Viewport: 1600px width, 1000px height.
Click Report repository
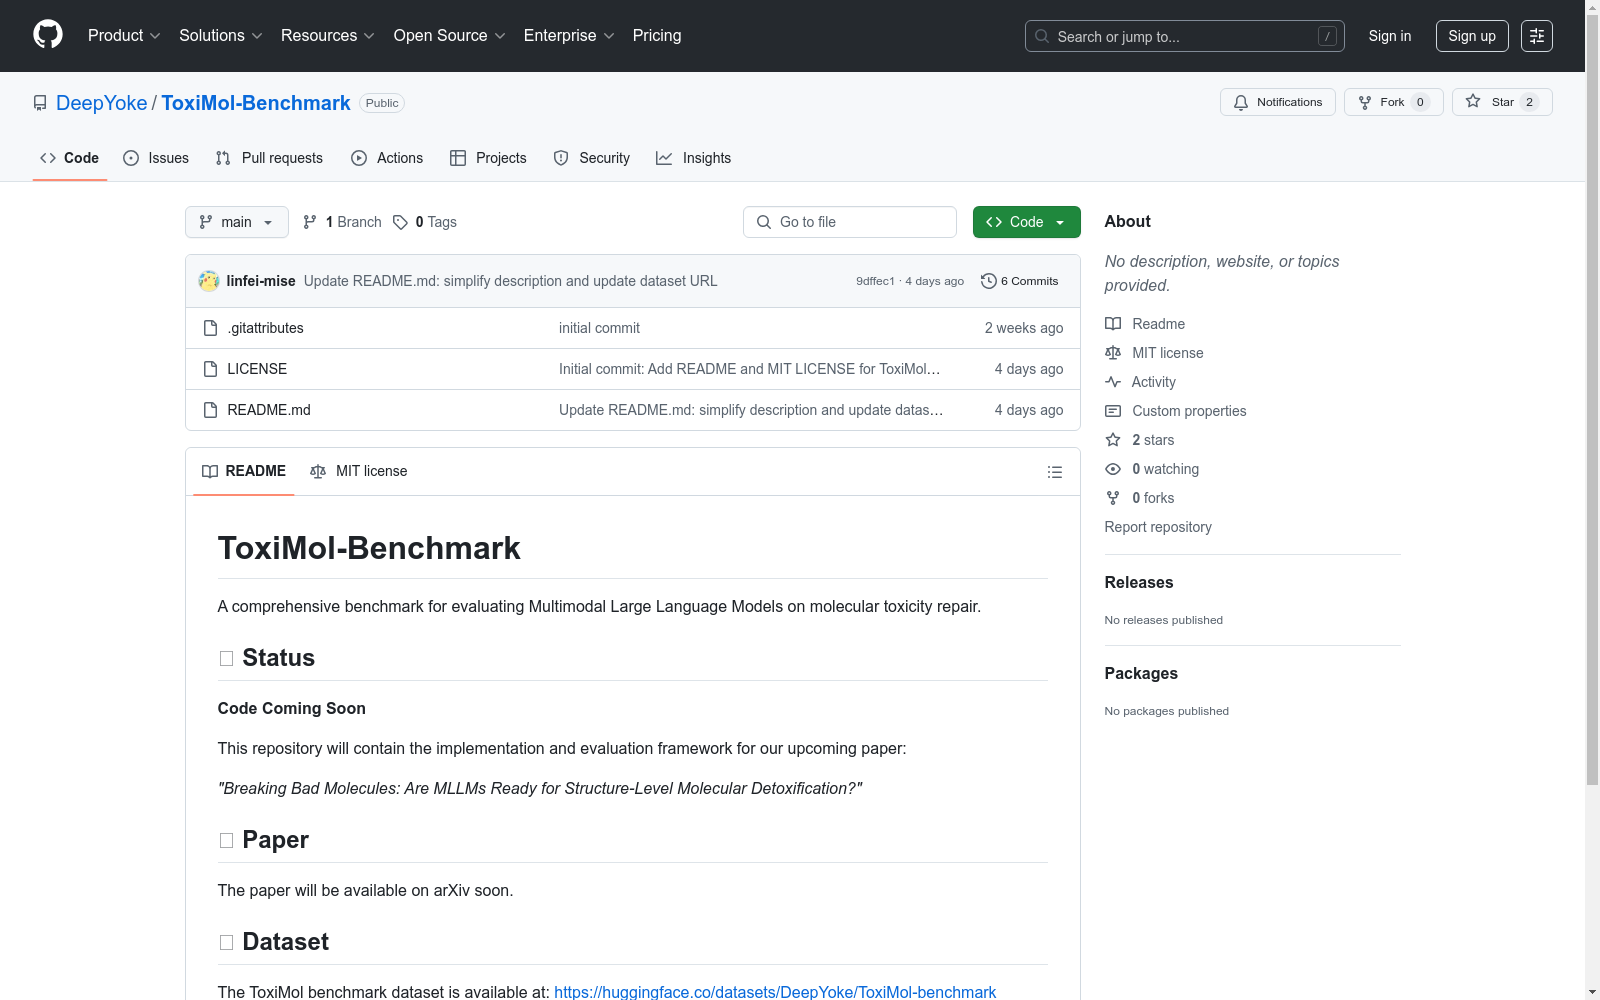coord(1158,527)
